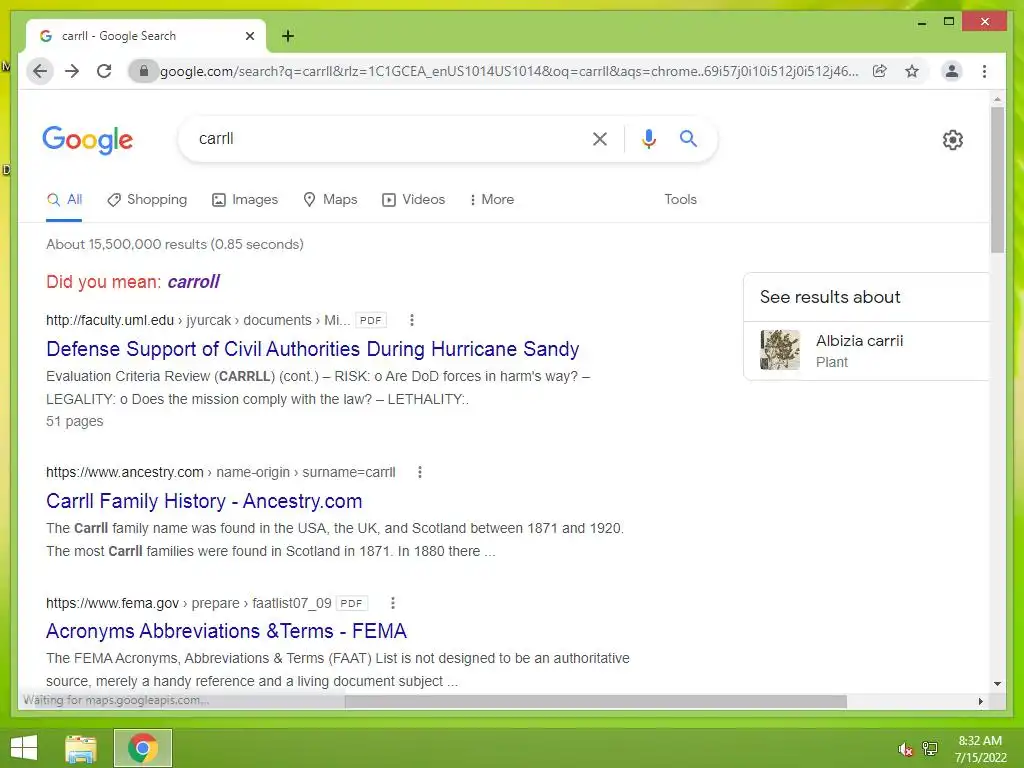Viewport: 1024px width, 768px height.
Task: Click "51 pages" text under first result
Action: tap(74, 421)
